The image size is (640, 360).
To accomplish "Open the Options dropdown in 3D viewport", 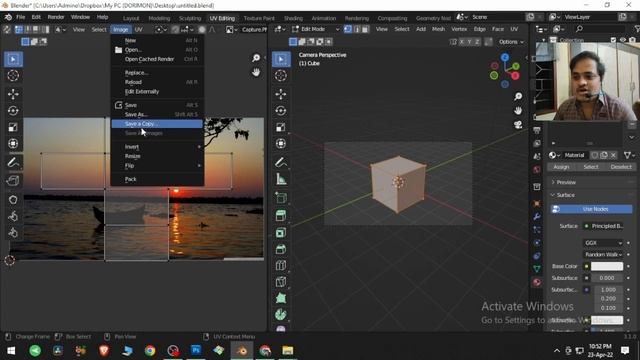I will [x=511, y=42].
